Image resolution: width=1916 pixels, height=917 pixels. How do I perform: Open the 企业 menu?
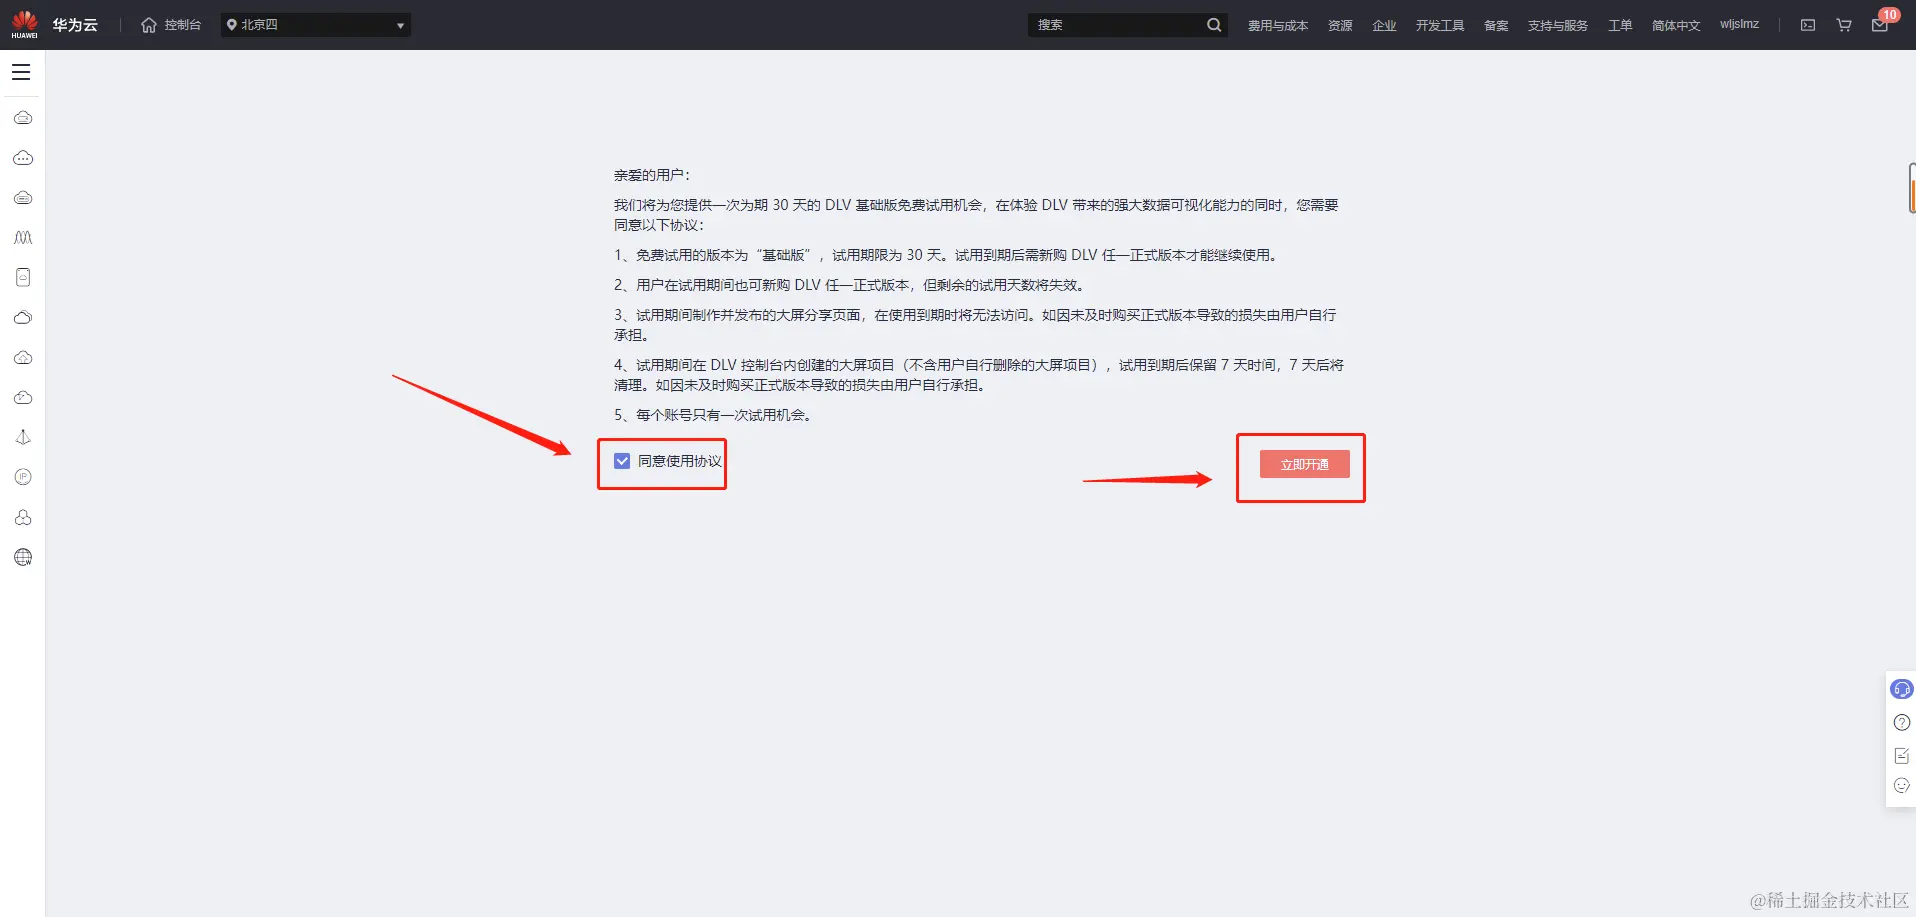1384,25
